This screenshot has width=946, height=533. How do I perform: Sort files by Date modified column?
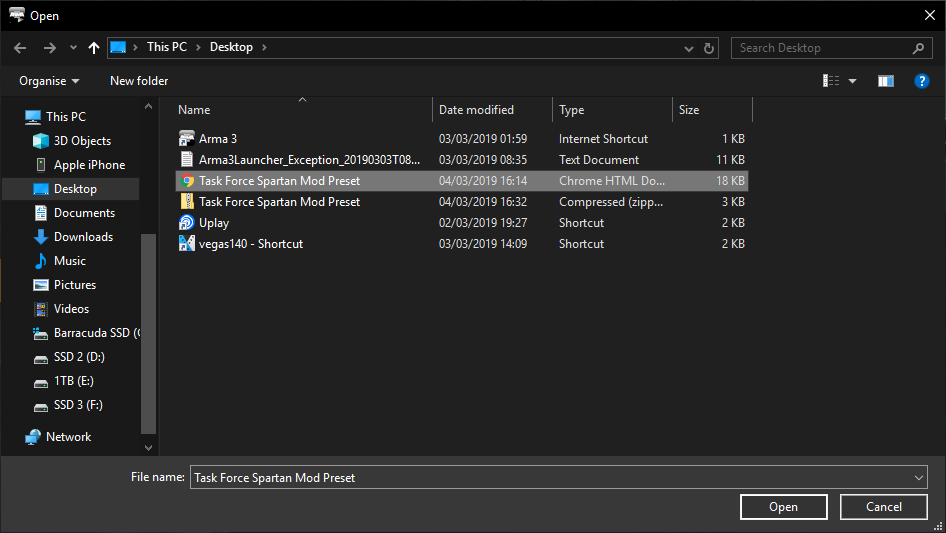477,110
